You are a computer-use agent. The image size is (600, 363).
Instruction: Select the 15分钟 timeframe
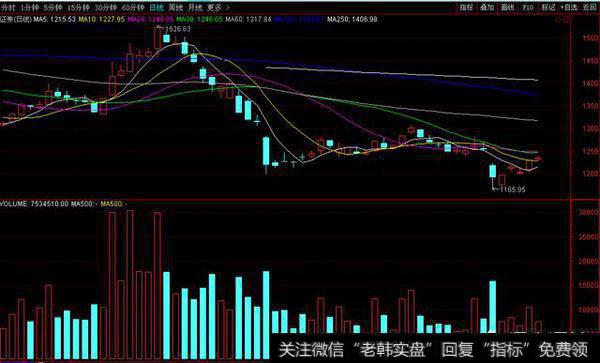click(78, 7)
